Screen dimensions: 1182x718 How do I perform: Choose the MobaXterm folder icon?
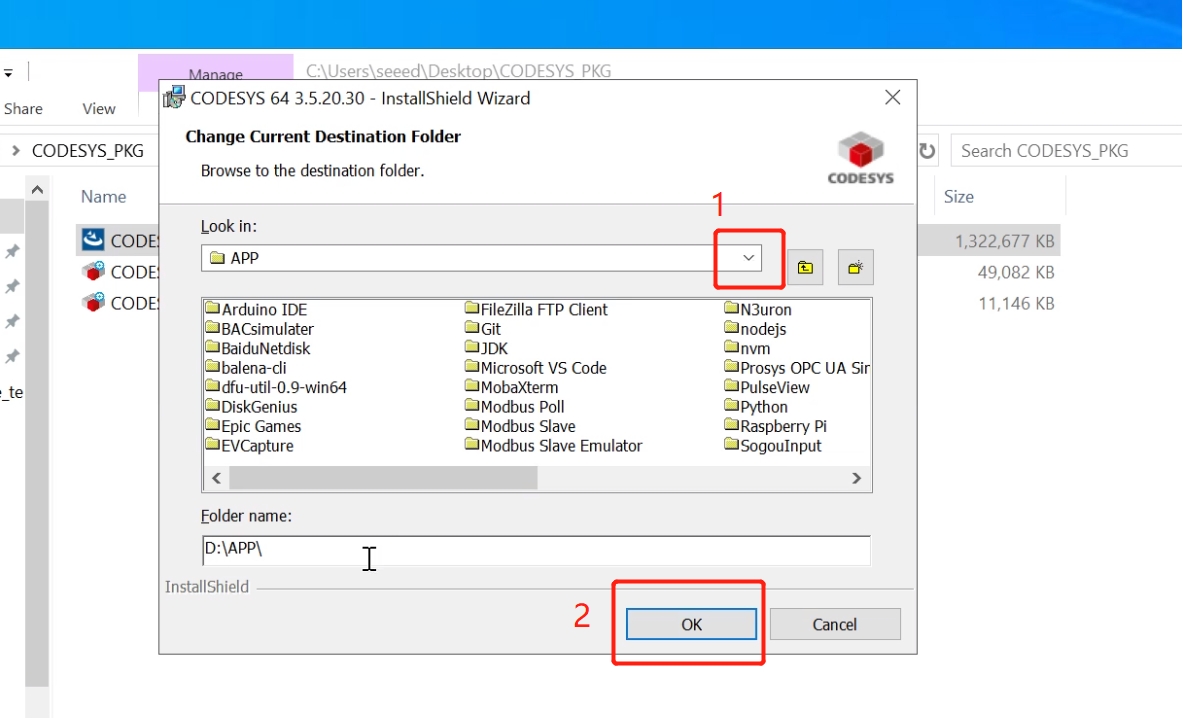(x=472, y=387)
